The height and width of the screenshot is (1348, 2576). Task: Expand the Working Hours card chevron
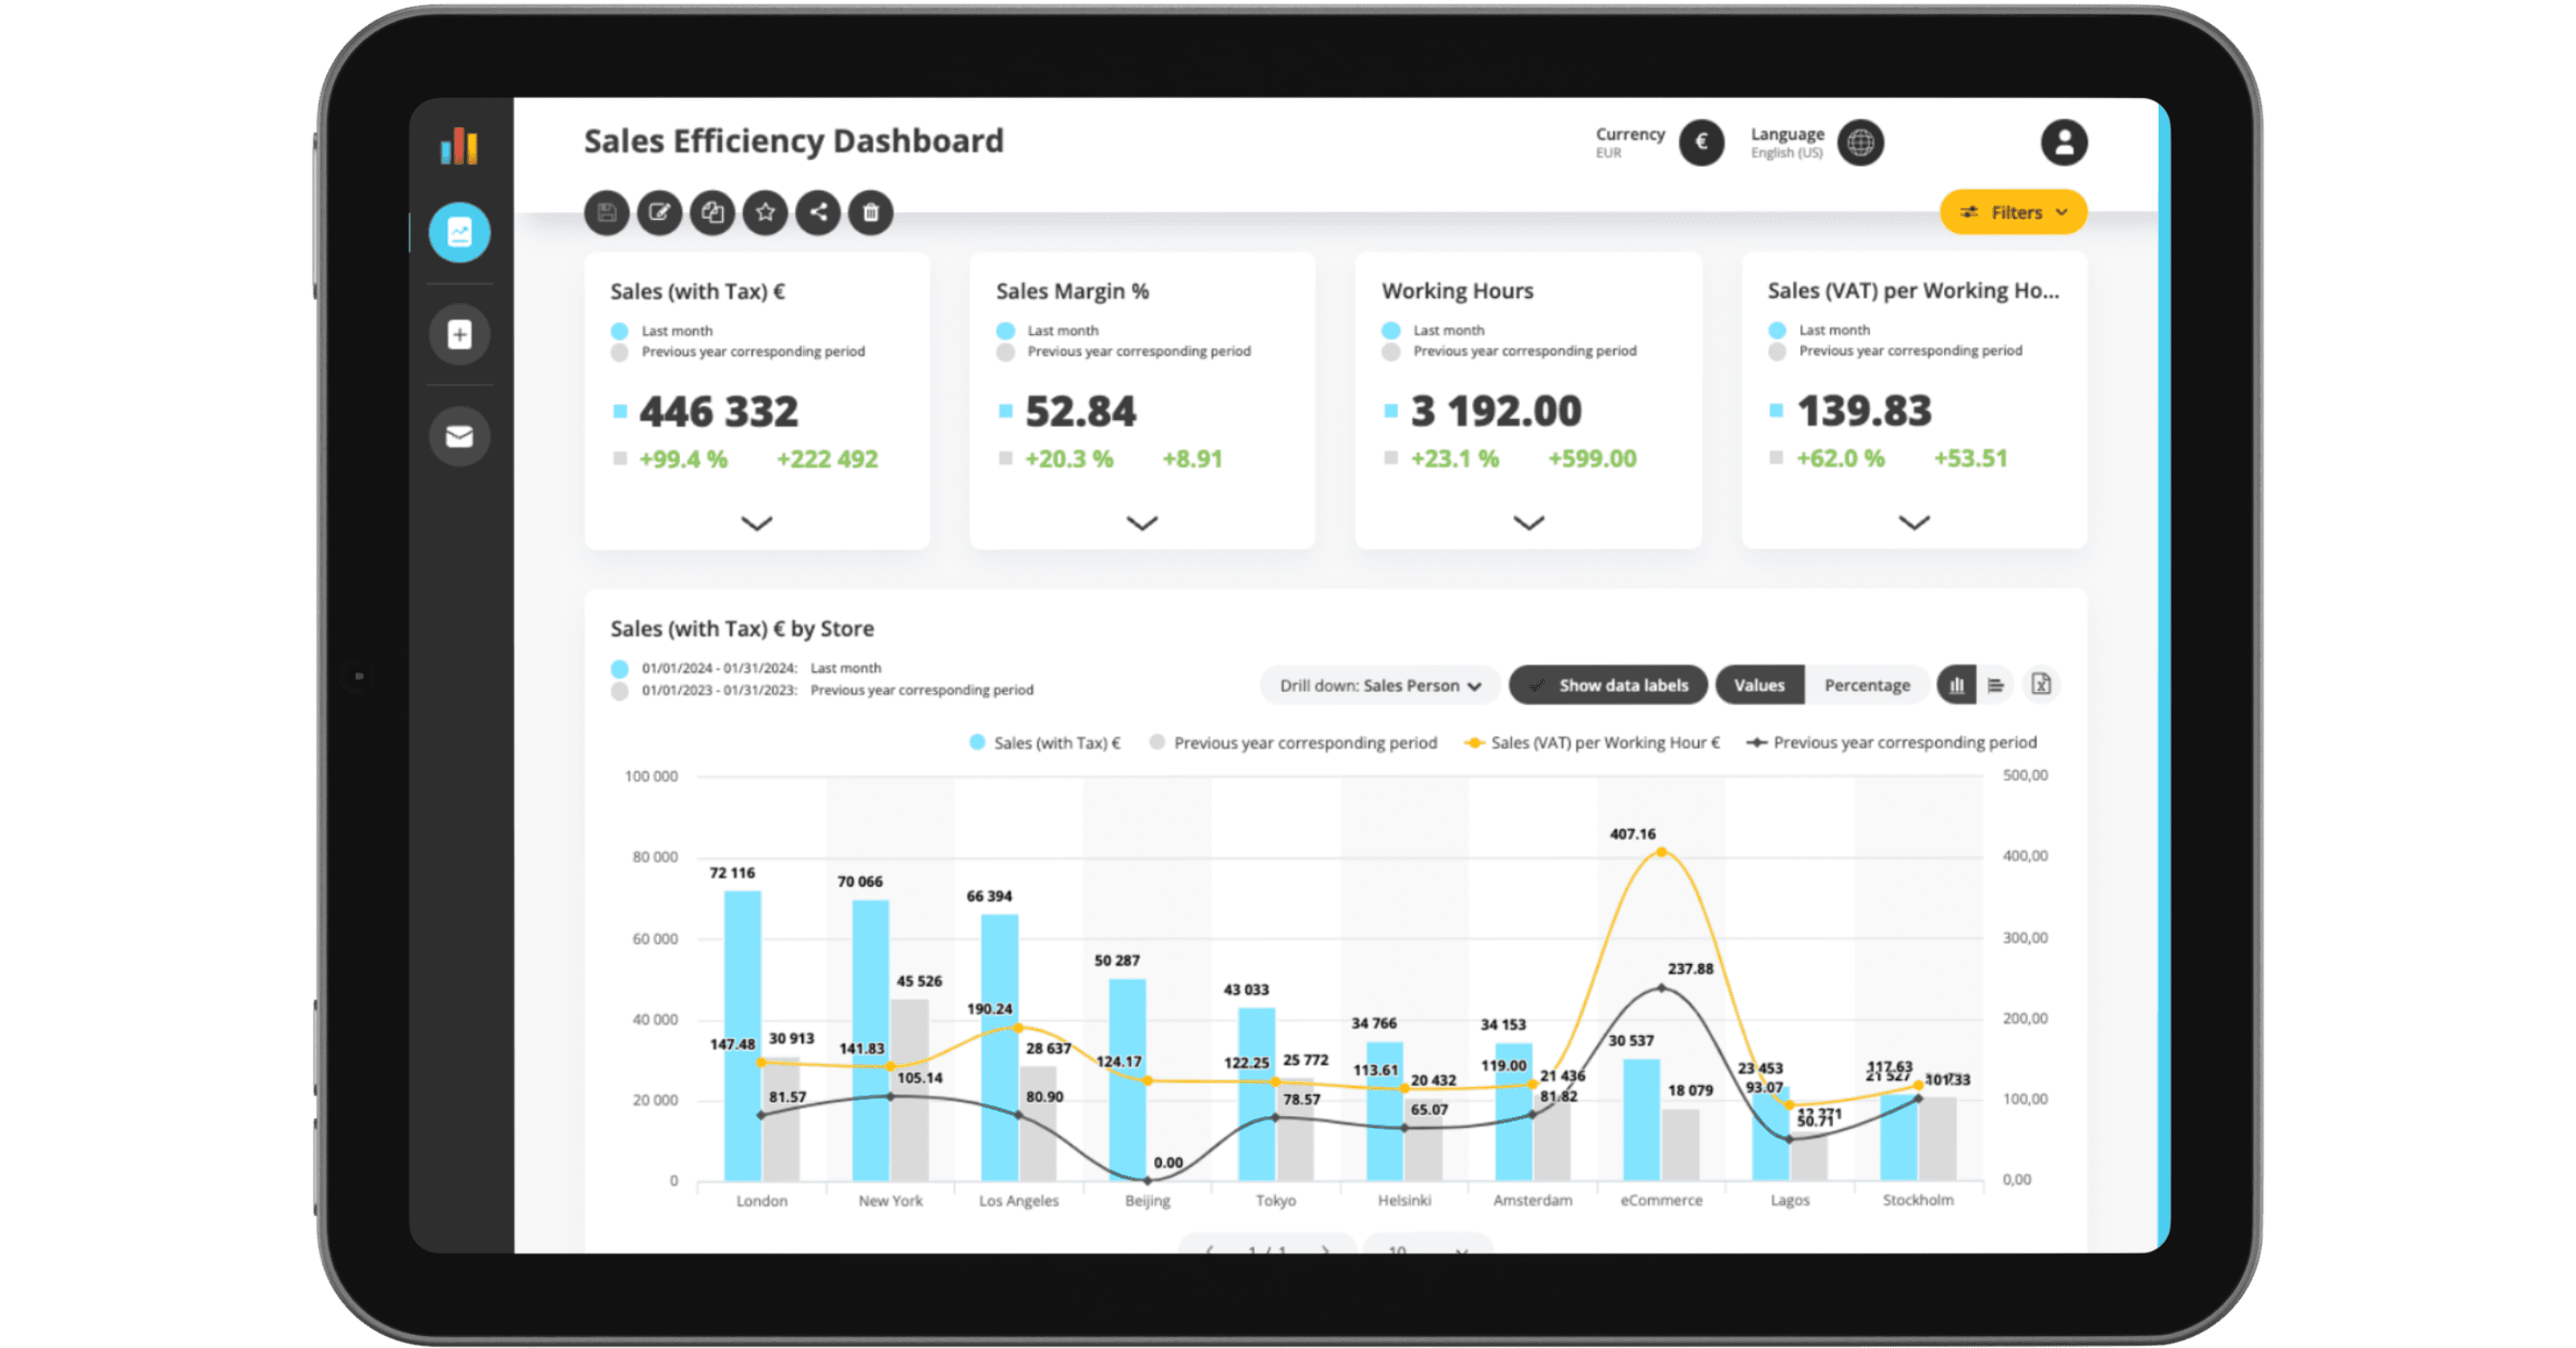pos(1528,523)
